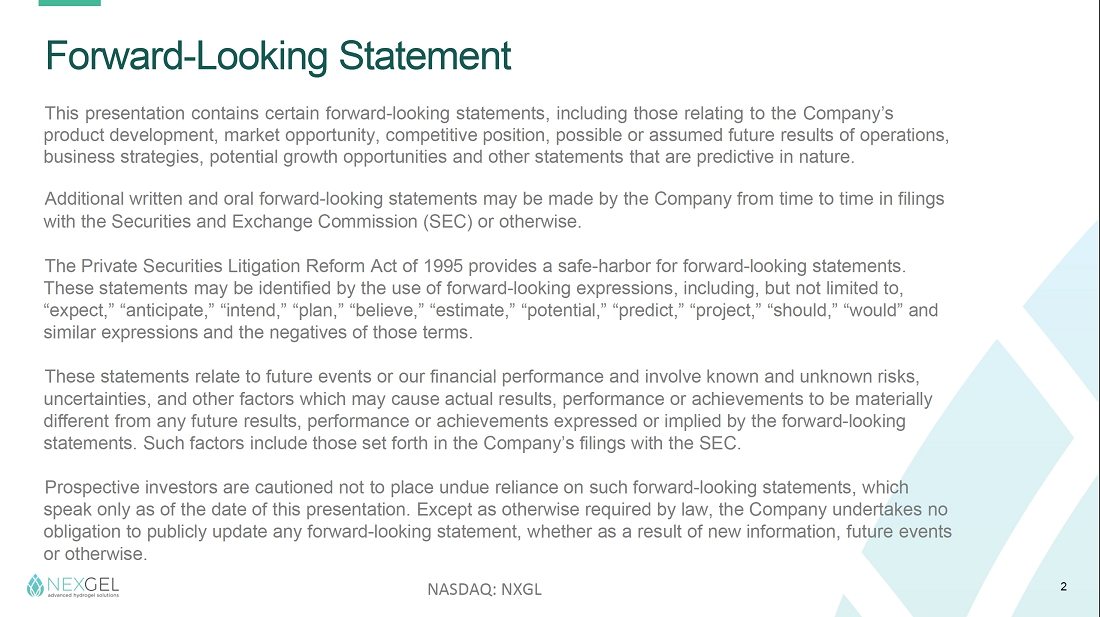Click the teal accent bar above the title
Viewport: 1100px width, 617px height.
70,3
